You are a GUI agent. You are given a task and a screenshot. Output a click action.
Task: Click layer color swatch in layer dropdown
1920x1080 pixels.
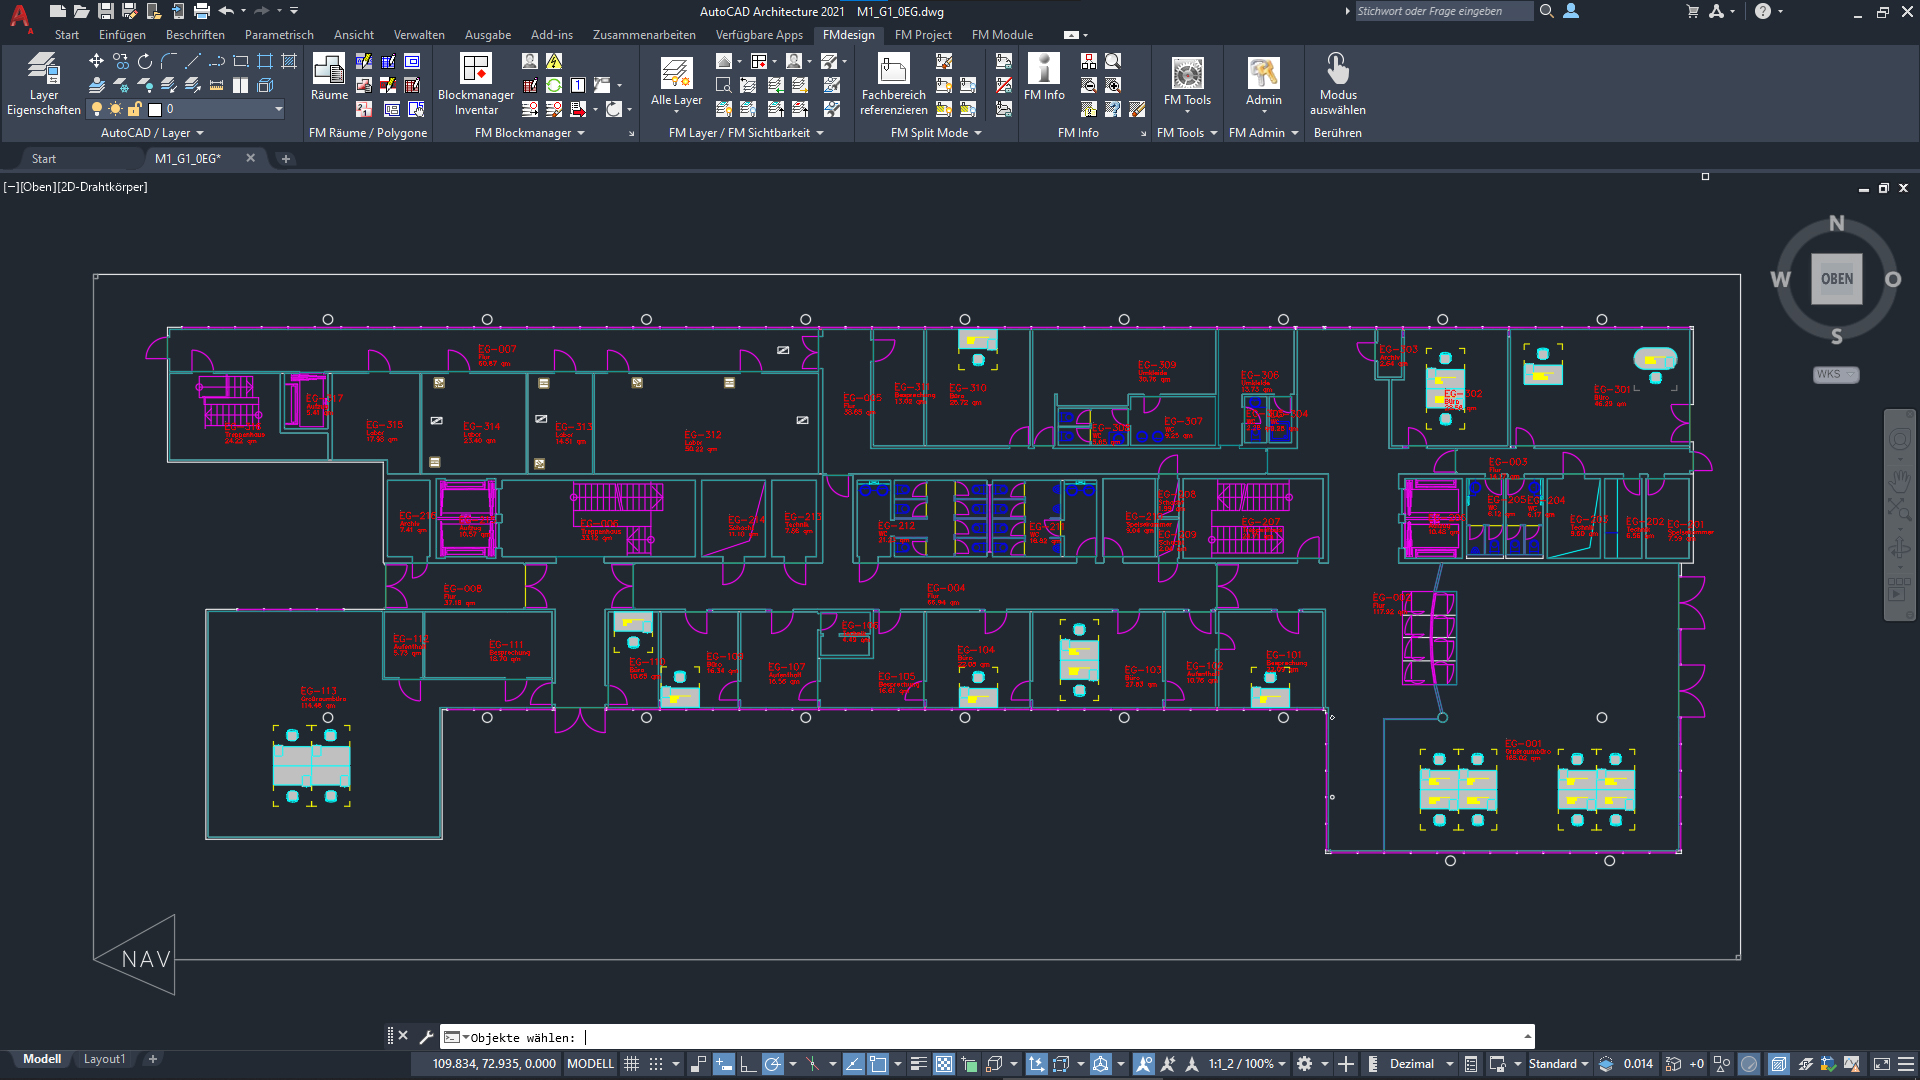[155, 109]
